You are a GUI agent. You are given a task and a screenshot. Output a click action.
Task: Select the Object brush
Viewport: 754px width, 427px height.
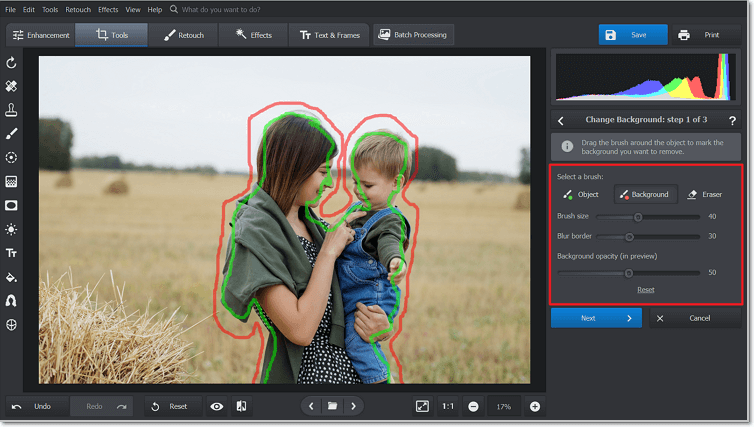[x=581, y=194]
